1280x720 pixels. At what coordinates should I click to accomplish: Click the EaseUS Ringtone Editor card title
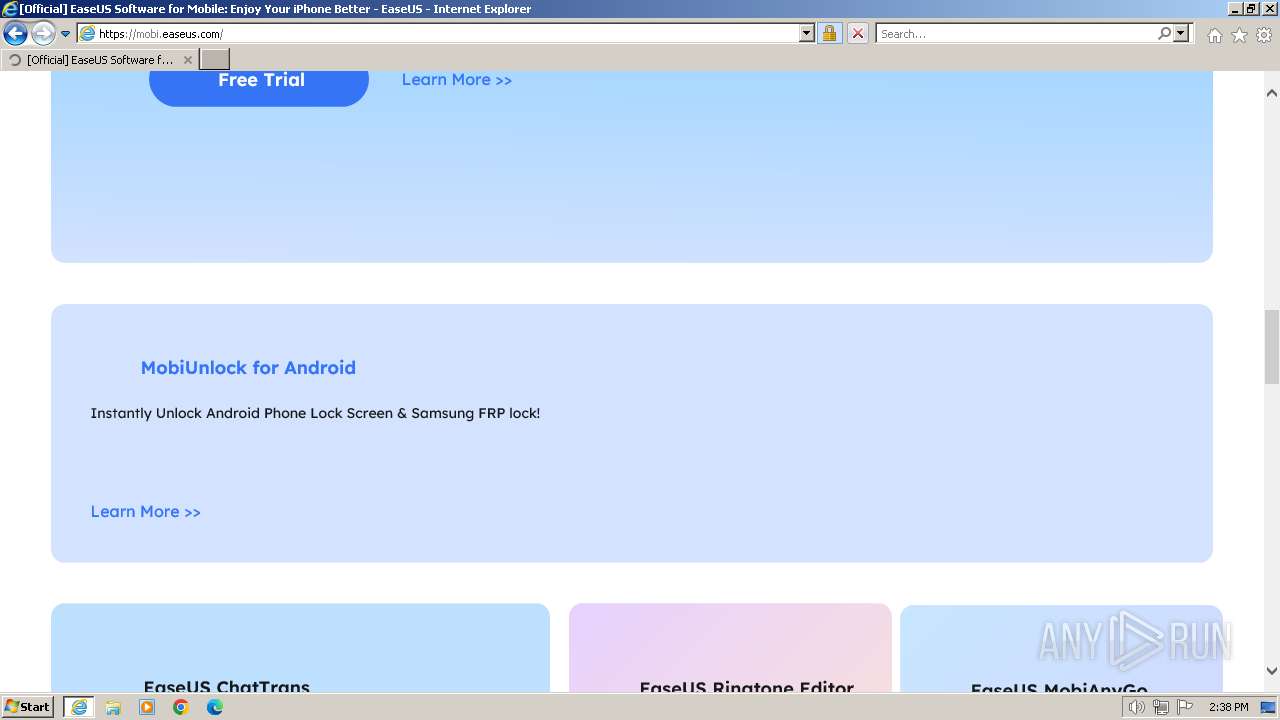pos(746,687)
